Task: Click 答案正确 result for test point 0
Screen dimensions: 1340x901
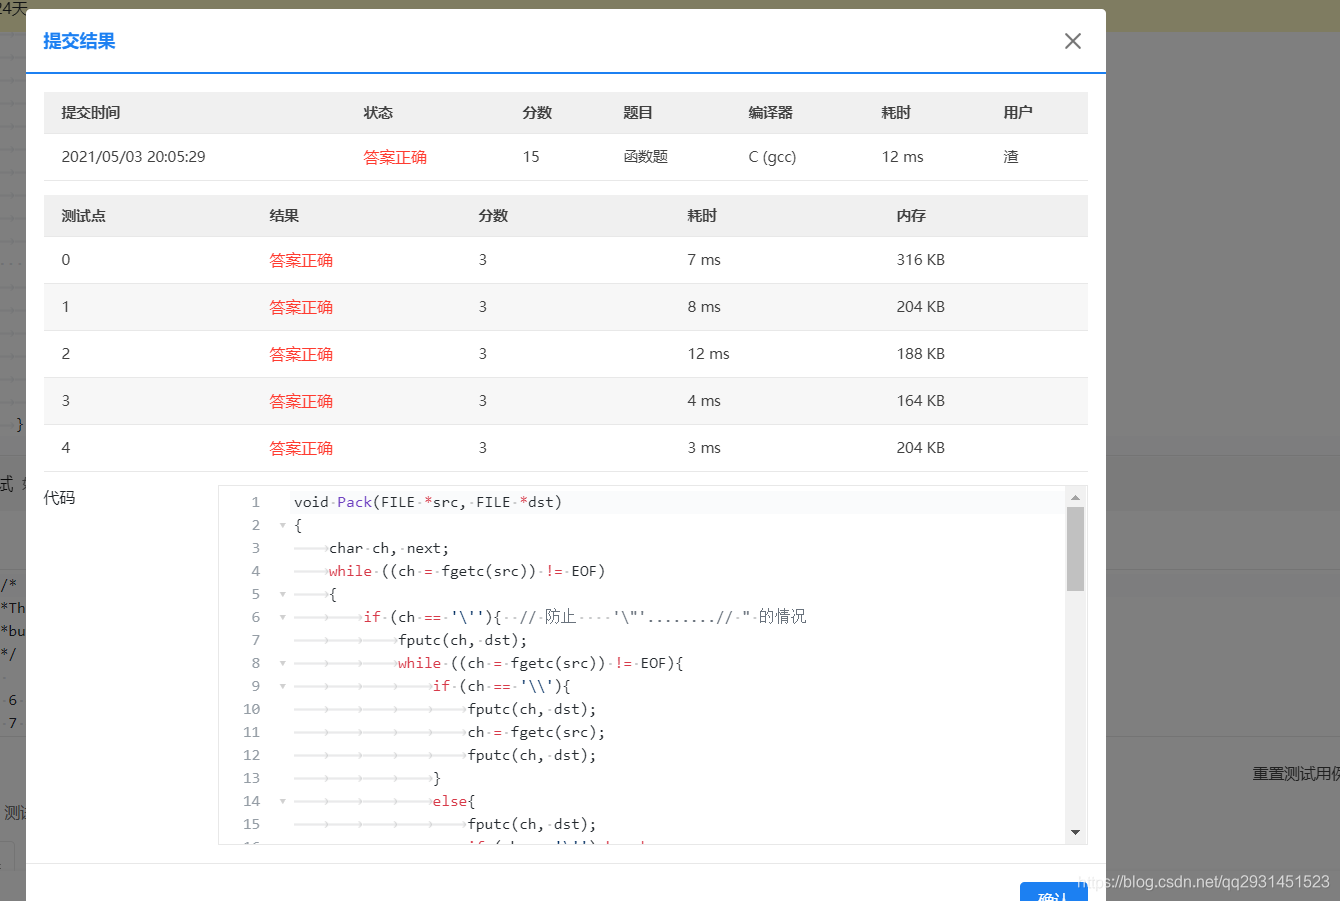Action: [x=301, y=259]
